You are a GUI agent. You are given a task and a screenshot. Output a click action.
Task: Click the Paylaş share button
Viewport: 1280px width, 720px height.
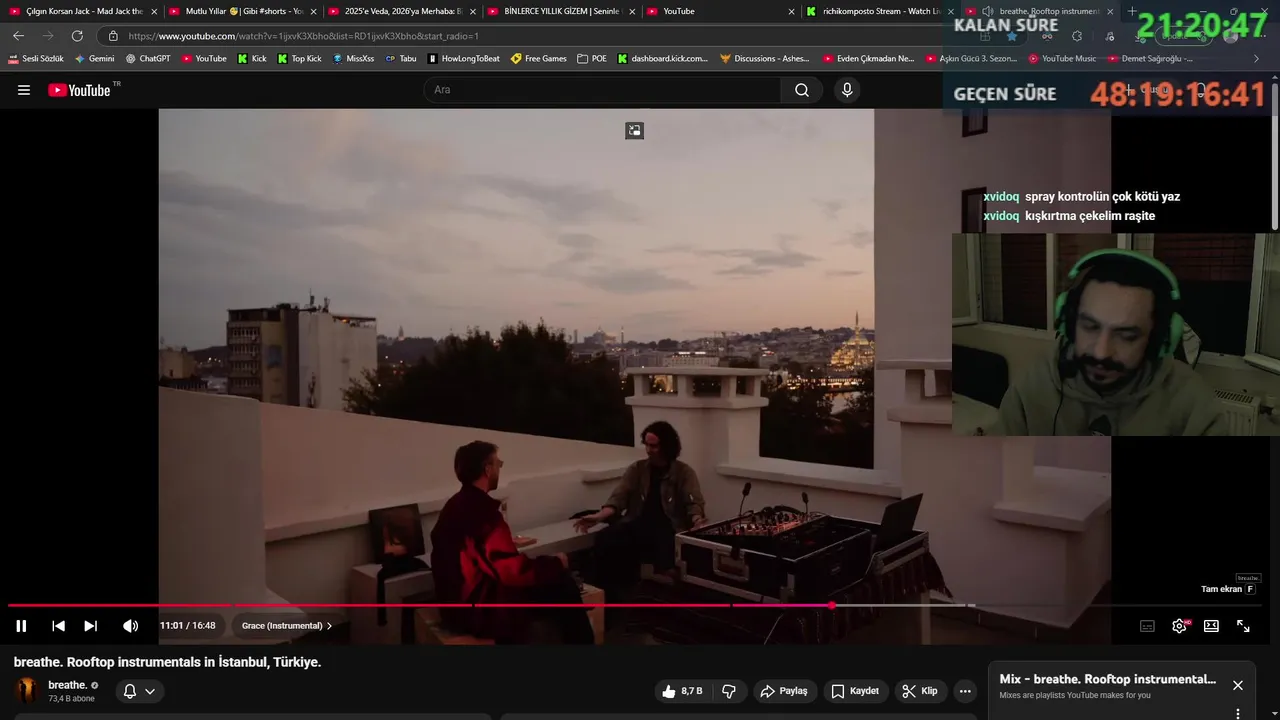tap(784, 691)
